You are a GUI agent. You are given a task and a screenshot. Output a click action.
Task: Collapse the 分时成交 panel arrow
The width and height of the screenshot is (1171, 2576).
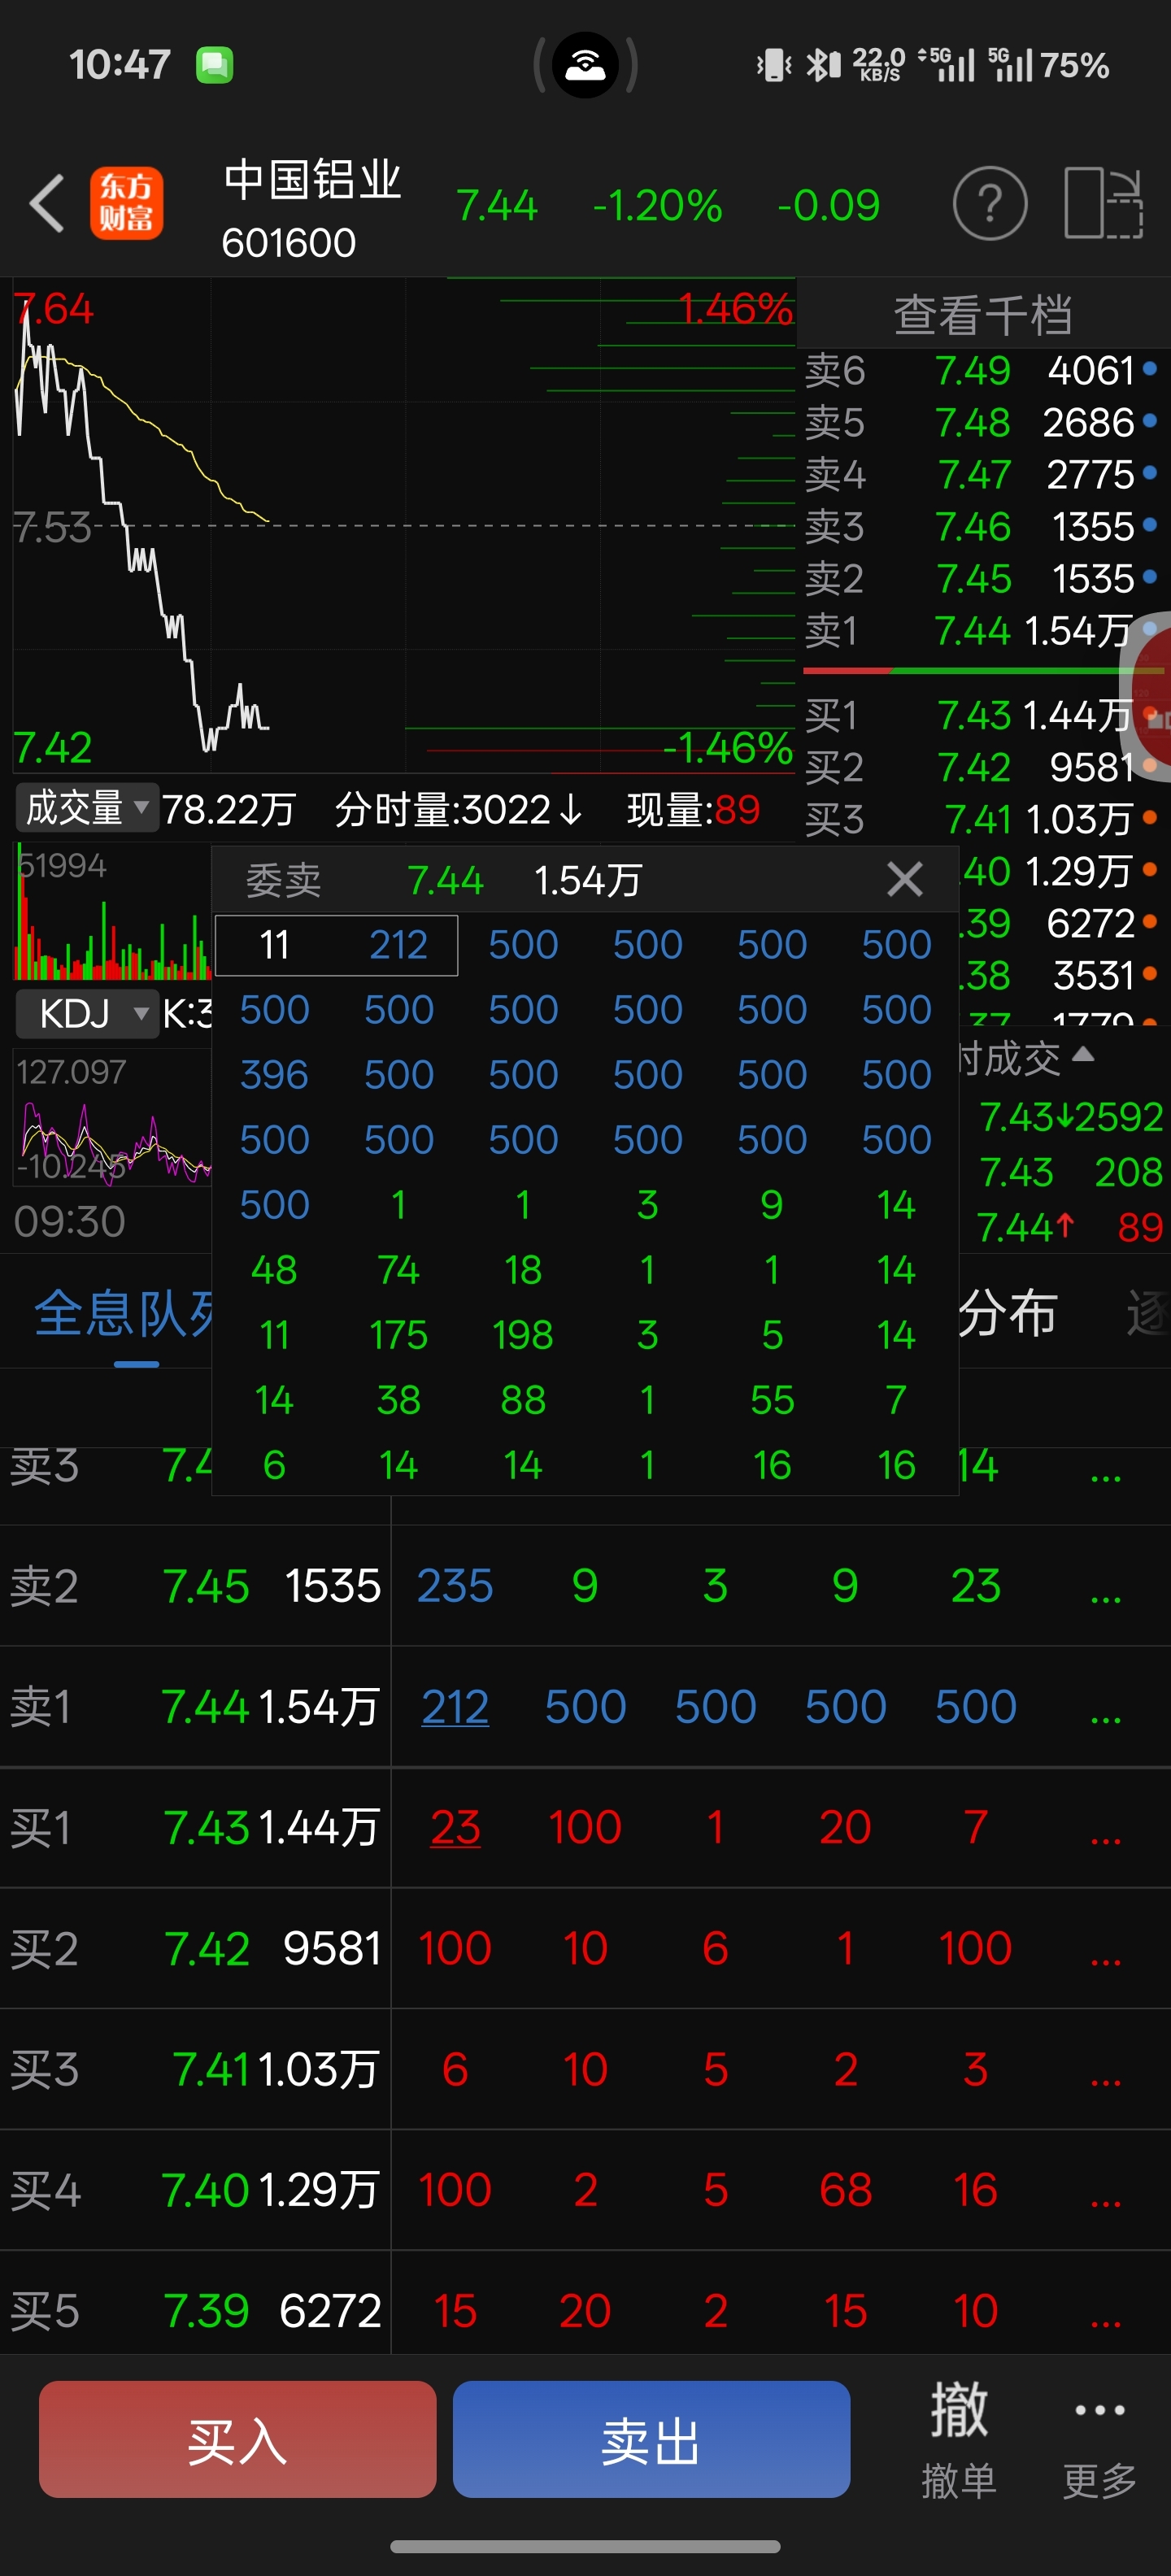pyautogui.click(x=1082, y=1055)
